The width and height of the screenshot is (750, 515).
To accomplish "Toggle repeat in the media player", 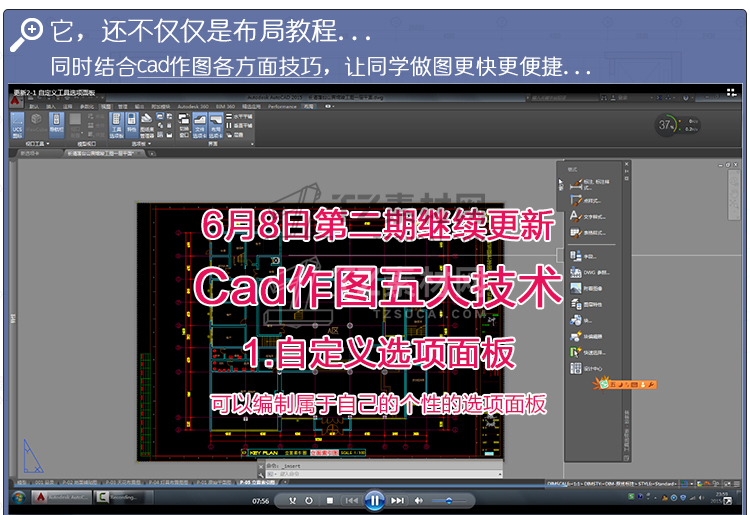I will [309, 501].
